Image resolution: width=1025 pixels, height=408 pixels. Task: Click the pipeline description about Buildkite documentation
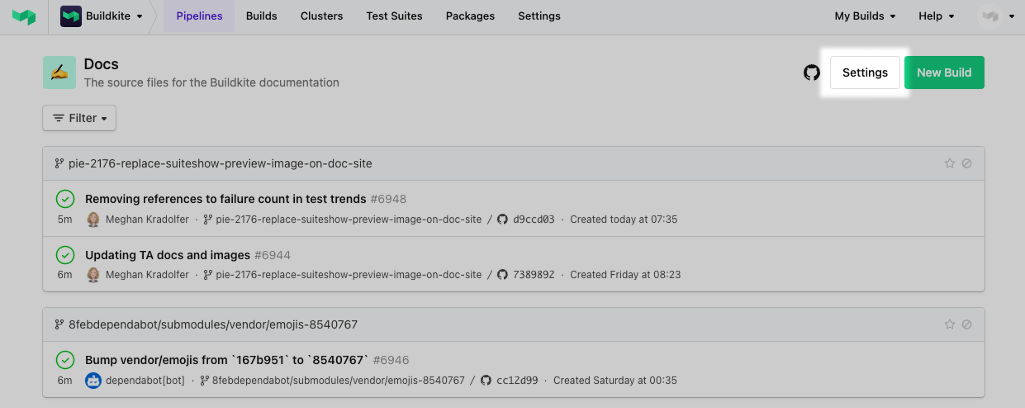[x=211, y=83]
